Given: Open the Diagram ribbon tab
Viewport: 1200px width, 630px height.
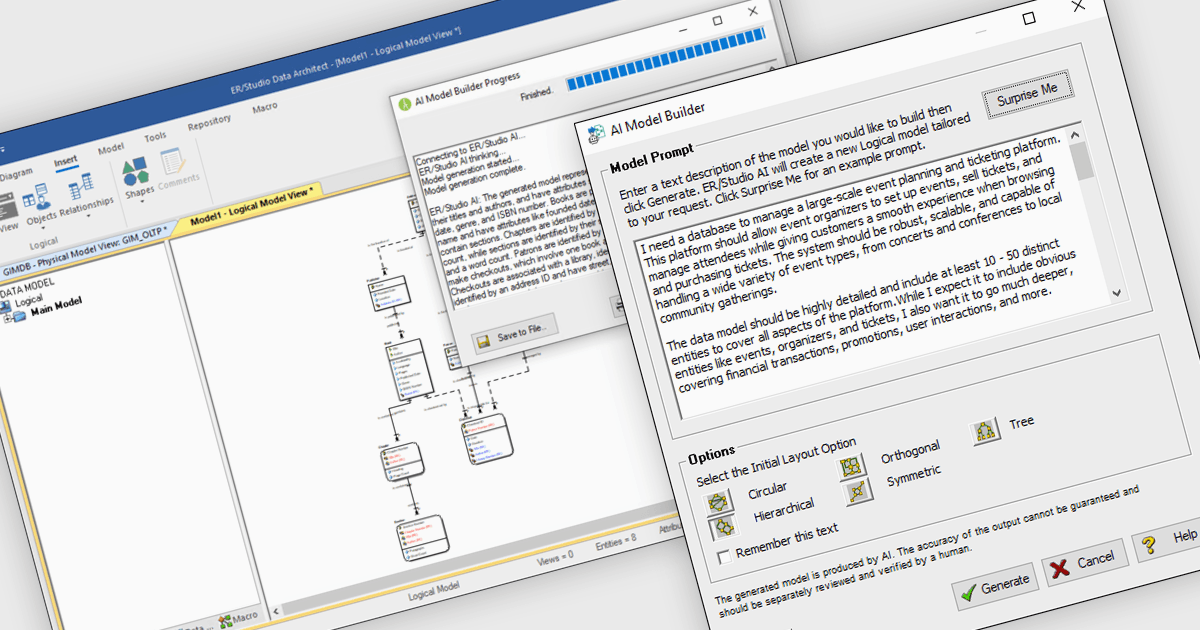Looking at the screenshot, I should click(16, 173).
